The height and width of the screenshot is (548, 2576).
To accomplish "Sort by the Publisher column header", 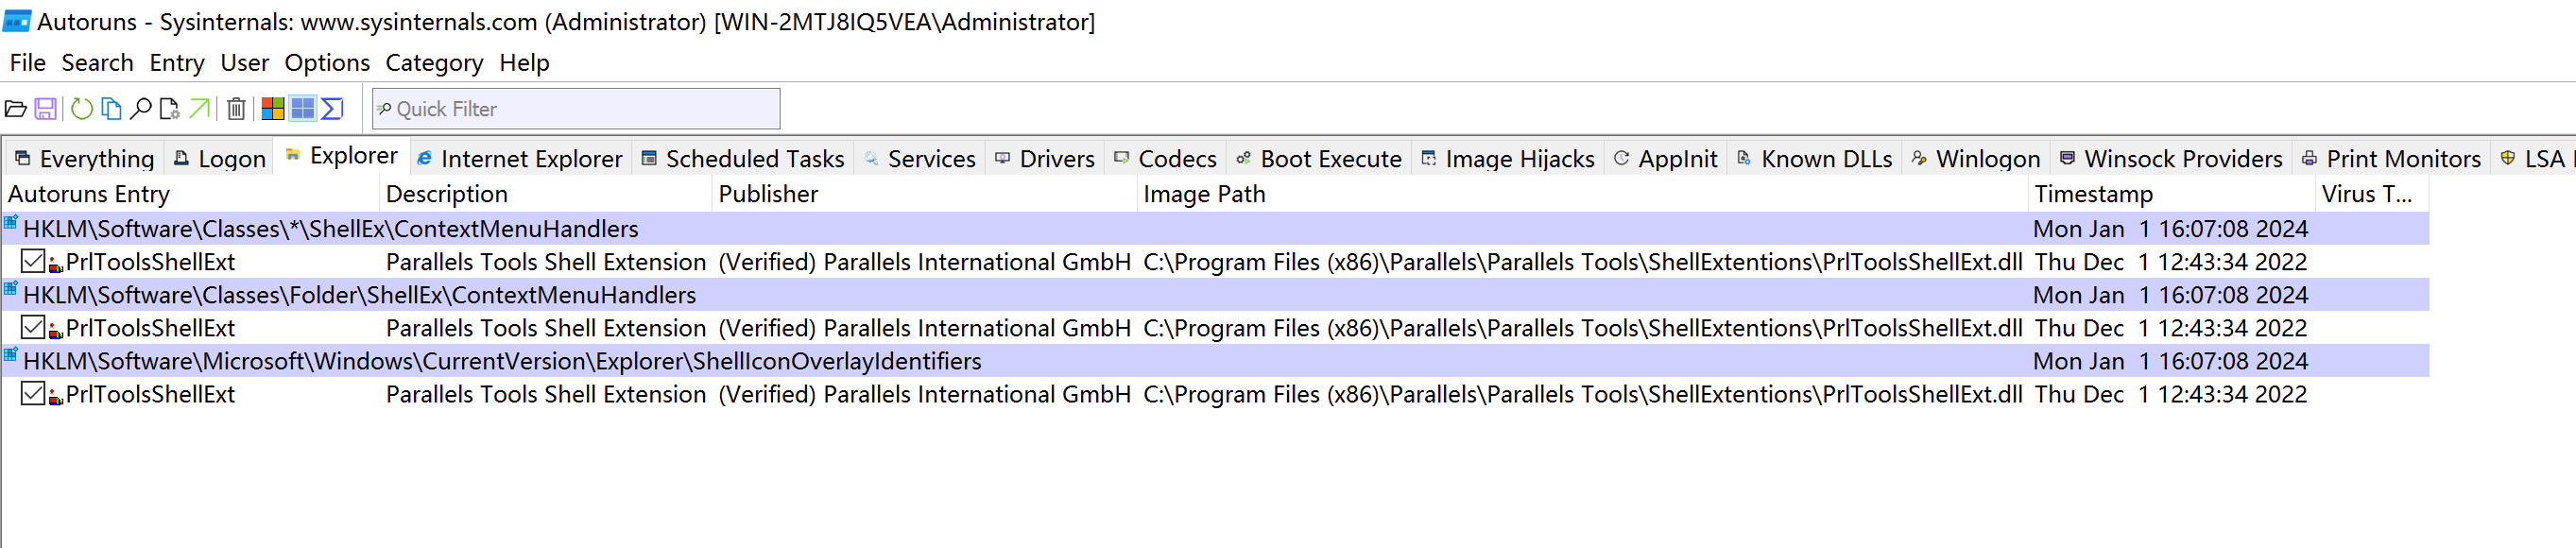I will [x=768, y=194].
